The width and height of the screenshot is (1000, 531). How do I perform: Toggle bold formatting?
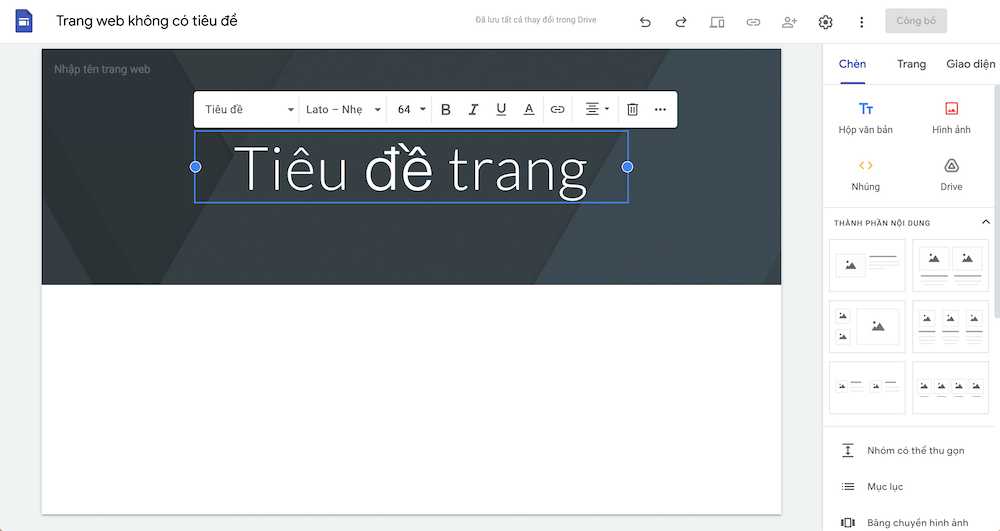click(446, 110)
